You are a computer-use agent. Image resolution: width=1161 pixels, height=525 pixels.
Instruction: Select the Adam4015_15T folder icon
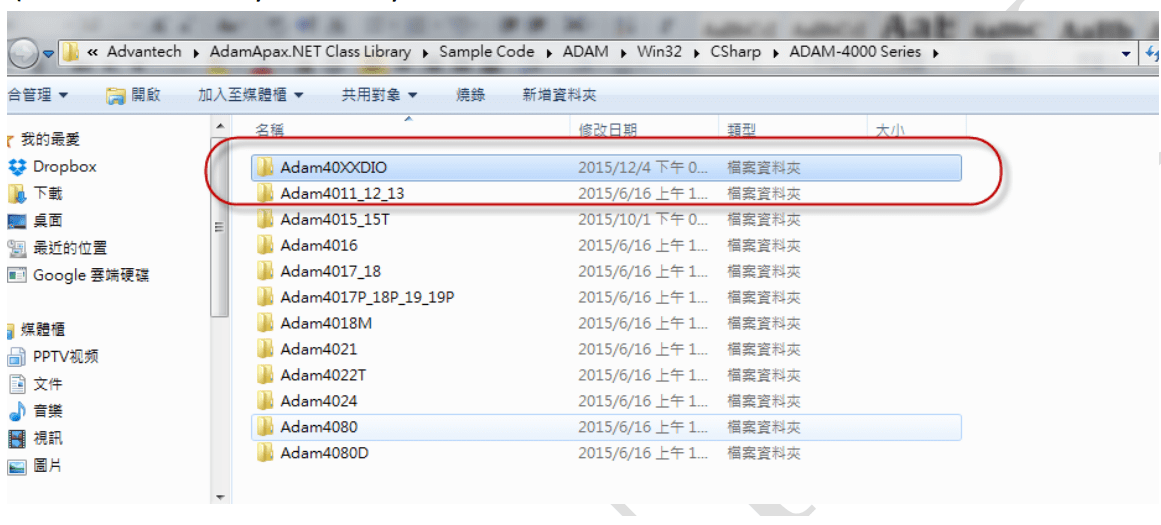coord(265,220)
